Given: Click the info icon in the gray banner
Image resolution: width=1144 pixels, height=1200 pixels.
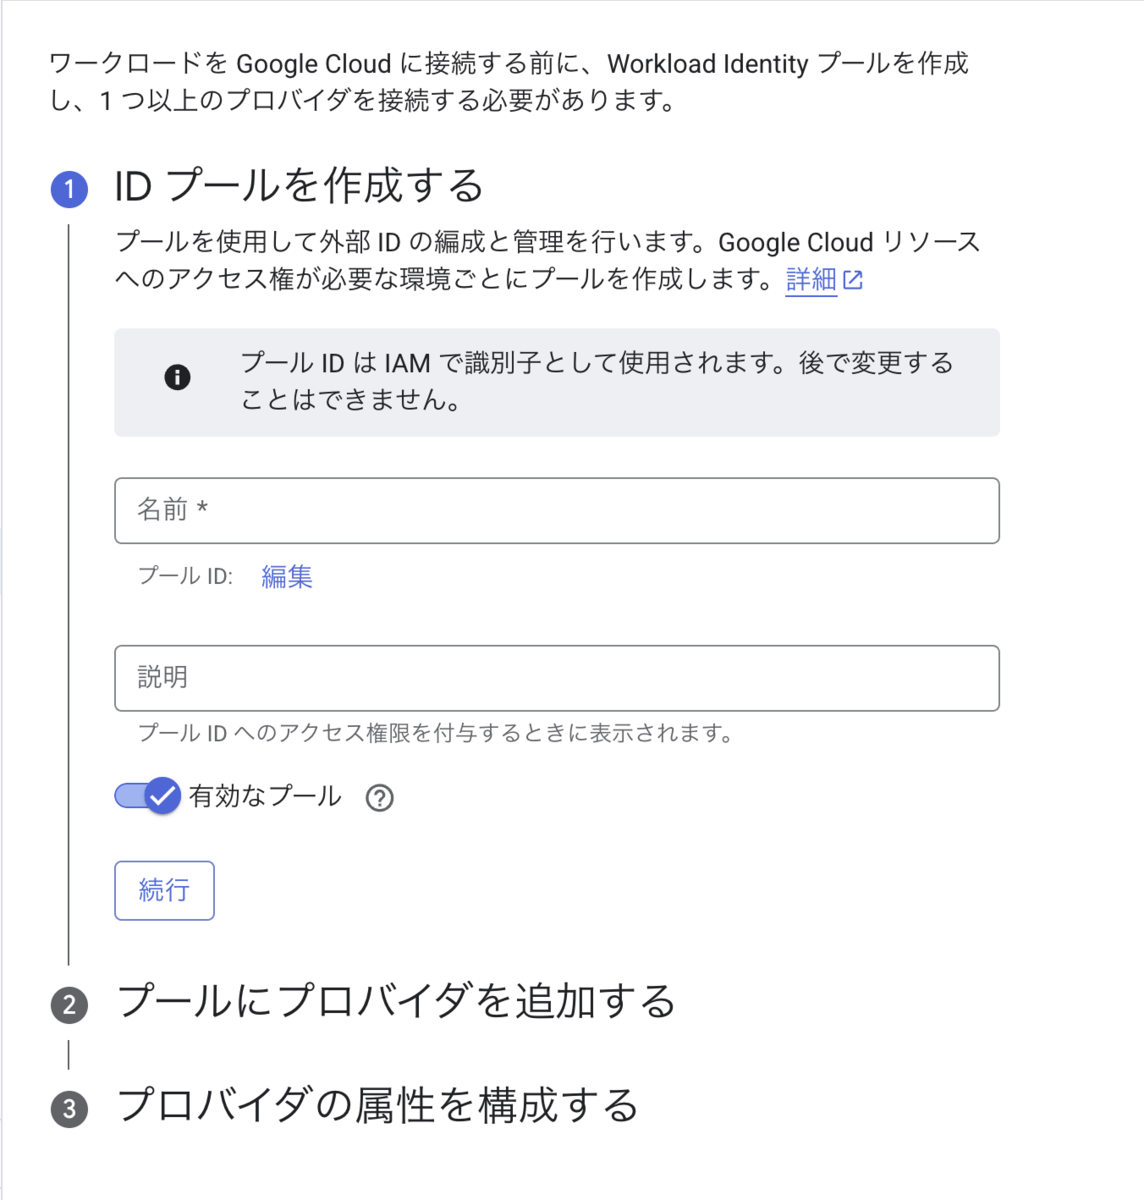Looking at the screenshot, I should [177, 377].
